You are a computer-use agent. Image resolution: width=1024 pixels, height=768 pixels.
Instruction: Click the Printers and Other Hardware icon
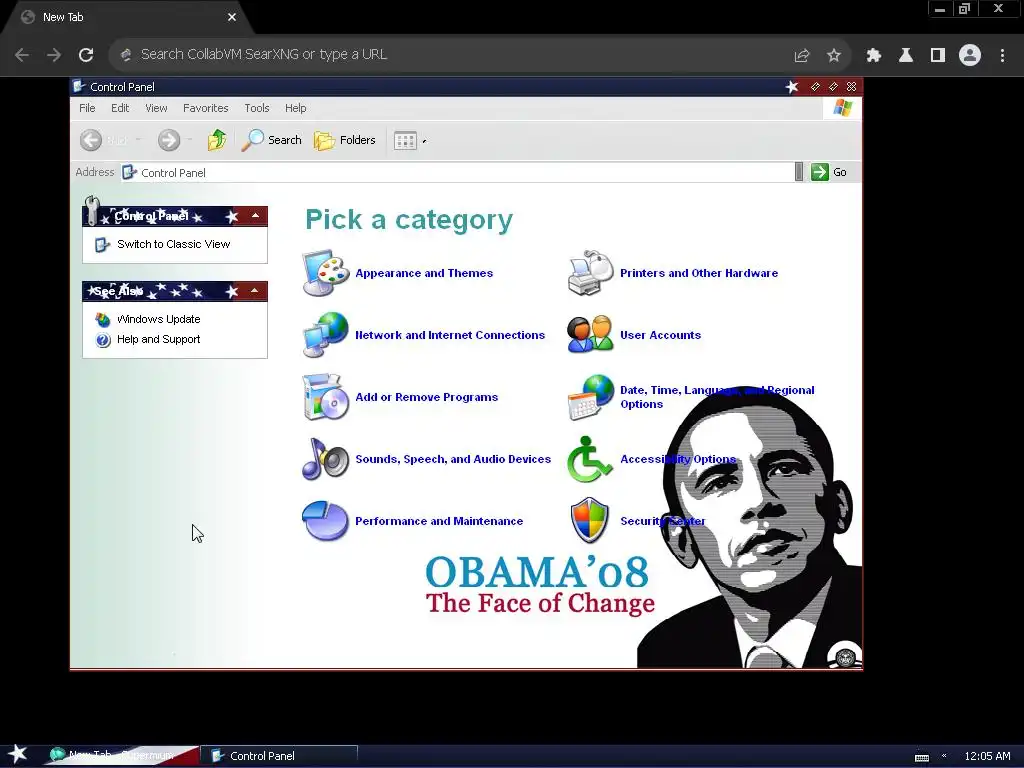coord(590,272)
